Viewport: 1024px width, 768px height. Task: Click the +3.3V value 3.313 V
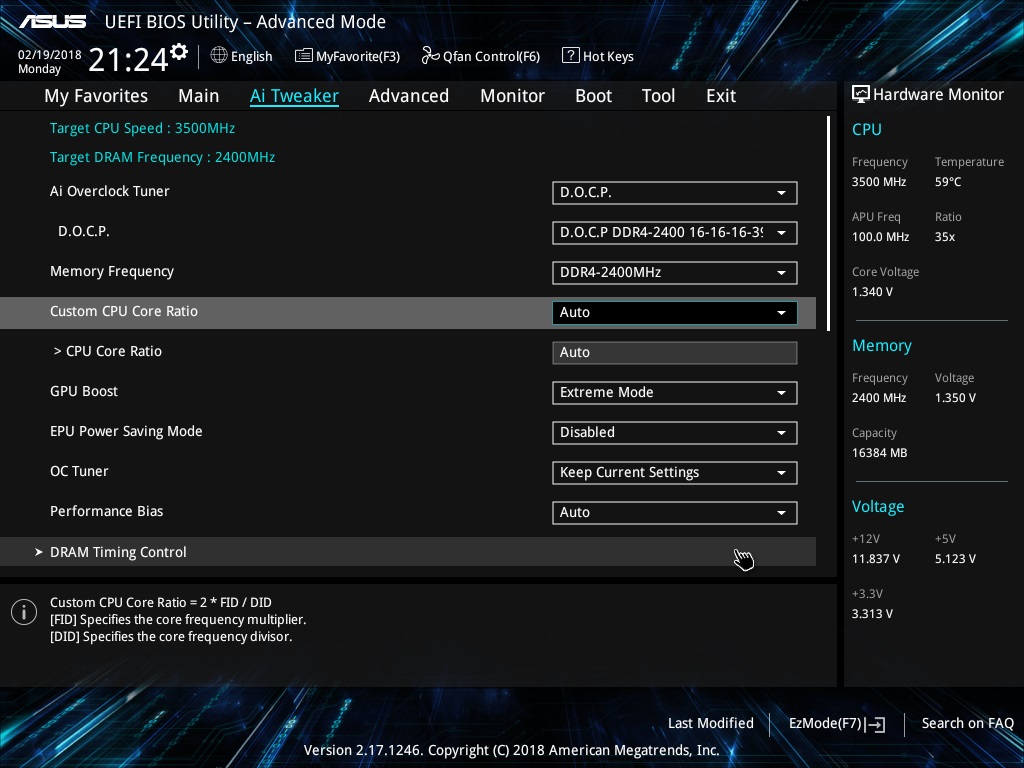click(872, 614)
